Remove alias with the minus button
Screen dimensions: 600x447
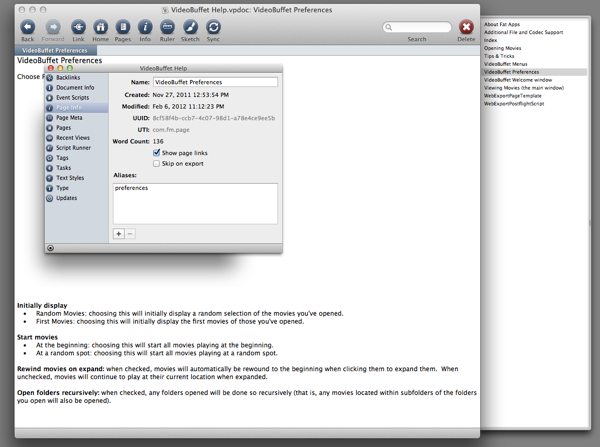point(130,234)
